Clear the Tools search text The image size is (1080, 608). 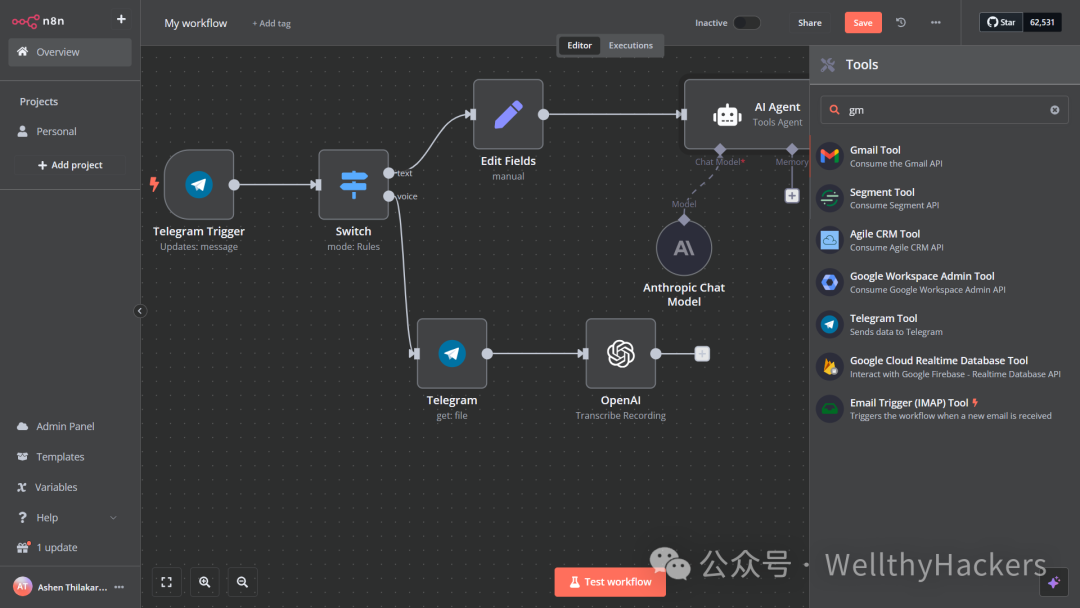pos(1055,110)
